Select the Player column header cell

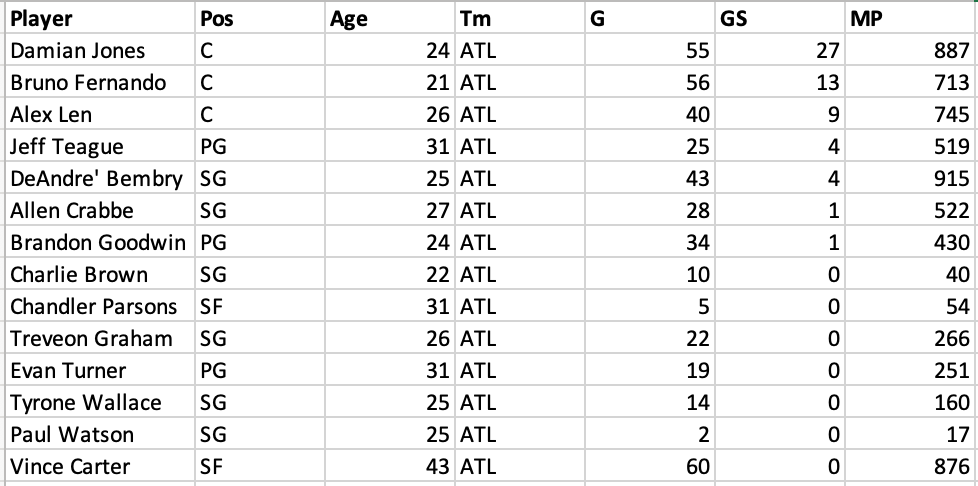coord(100,18)
